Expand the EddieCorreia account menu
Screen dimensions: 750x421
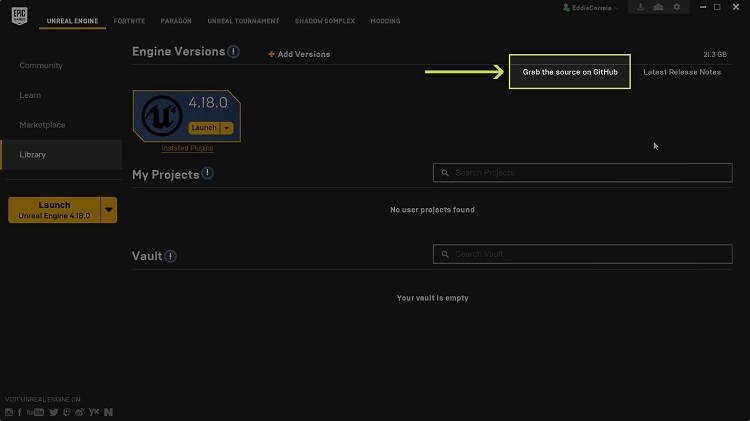coord(616,8)
